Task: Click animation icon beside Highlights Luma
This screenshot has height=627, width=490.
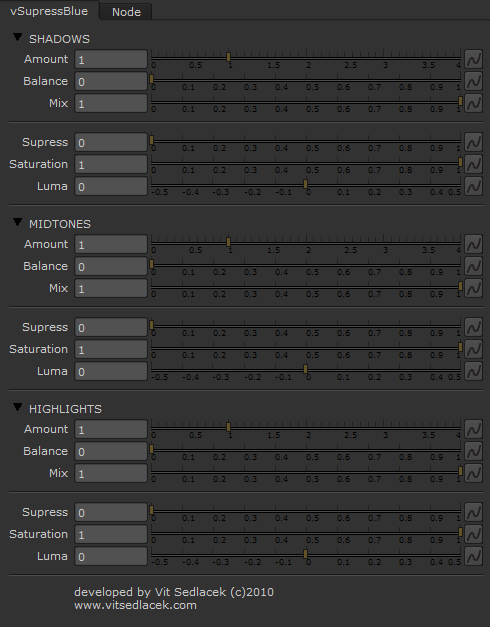Action: coord(474,557)
